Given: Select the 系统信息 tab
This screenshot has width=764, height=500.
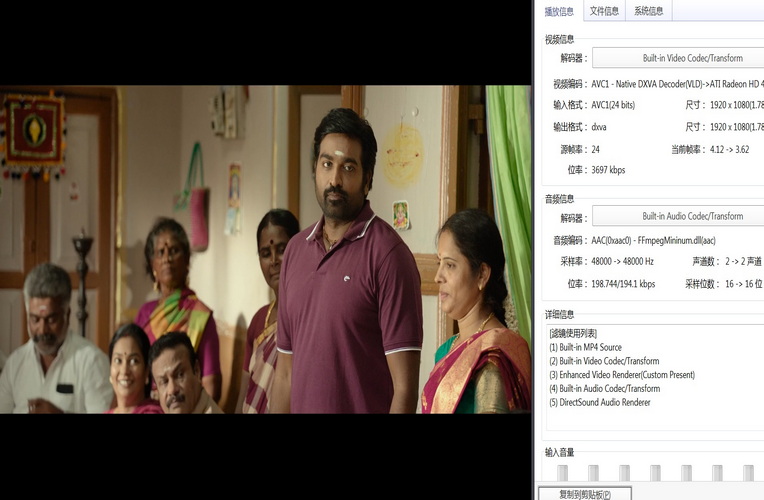Looking at the screenshot, I should click(x=648, y=11).
